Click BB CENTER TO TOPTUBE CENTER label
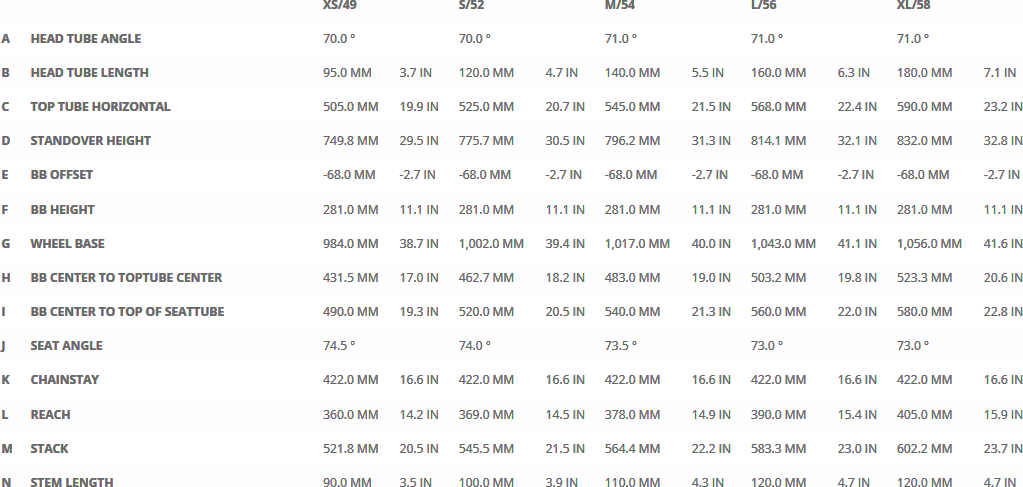1023x487 pixels. pyautogui.click(x=126, y=278)
